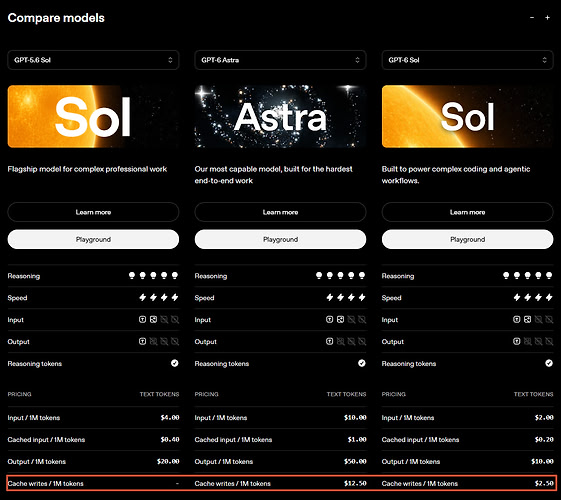Image resolution: width=561 pixels, height=500 pixels.
Task: Click the $10.00 input price for Astra
Action: (355, 417)
